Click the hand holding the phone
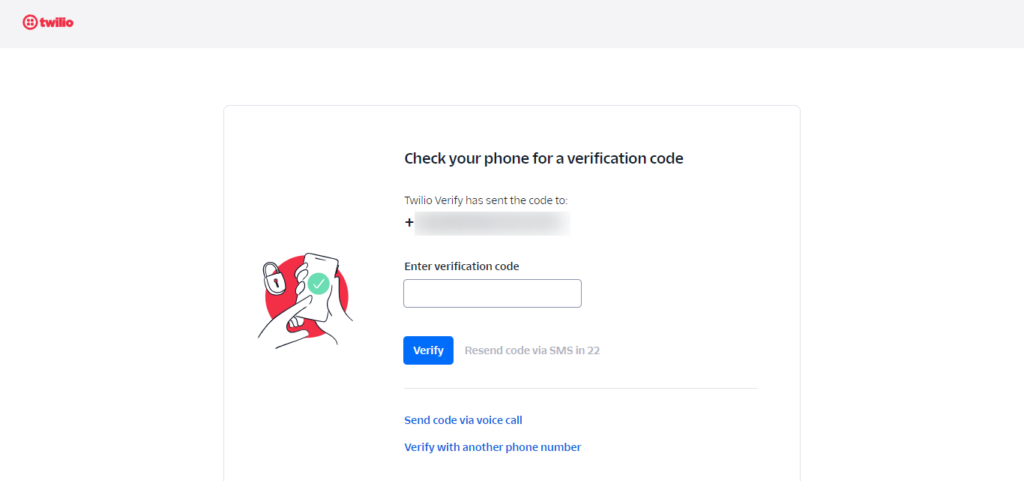 (x=300, y=325)
